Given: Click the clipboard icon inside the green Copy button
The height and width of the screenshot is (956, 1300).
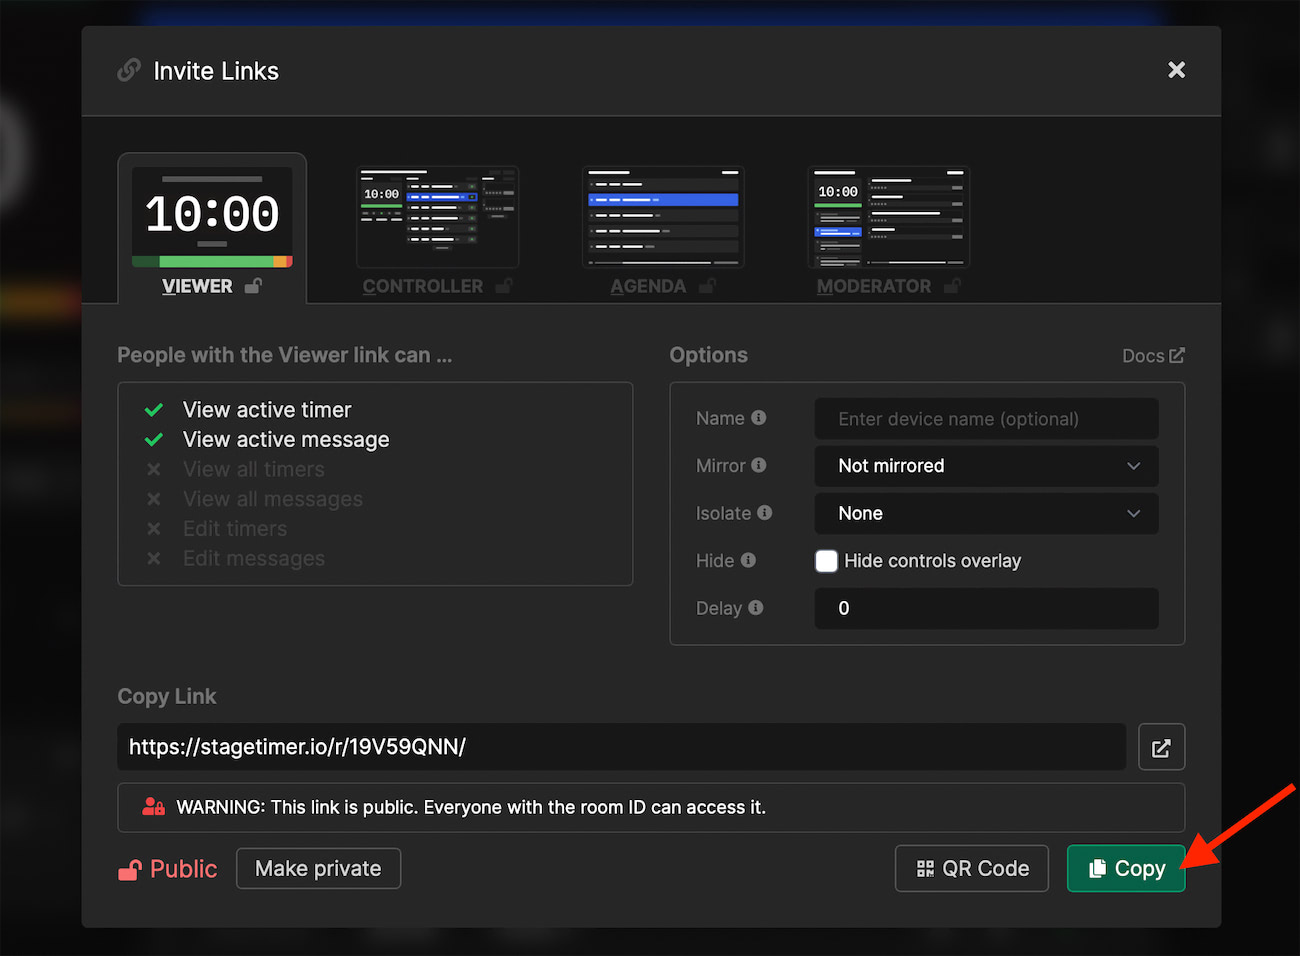Looking at the screenshot, I should (1098, 868).
